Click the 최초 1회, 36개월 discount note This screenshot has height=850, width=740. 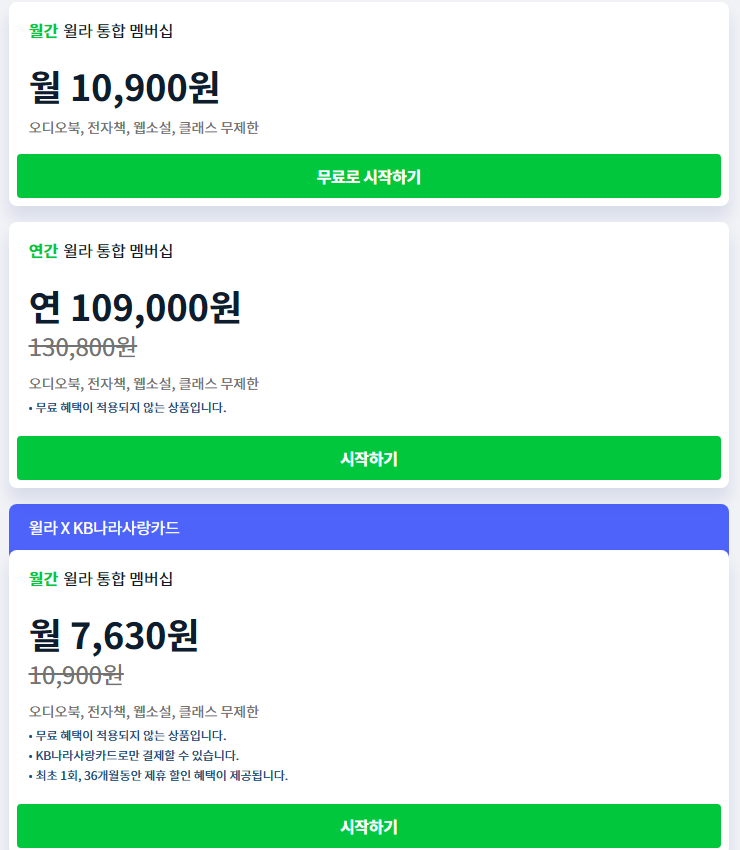(x=158, y=775)
